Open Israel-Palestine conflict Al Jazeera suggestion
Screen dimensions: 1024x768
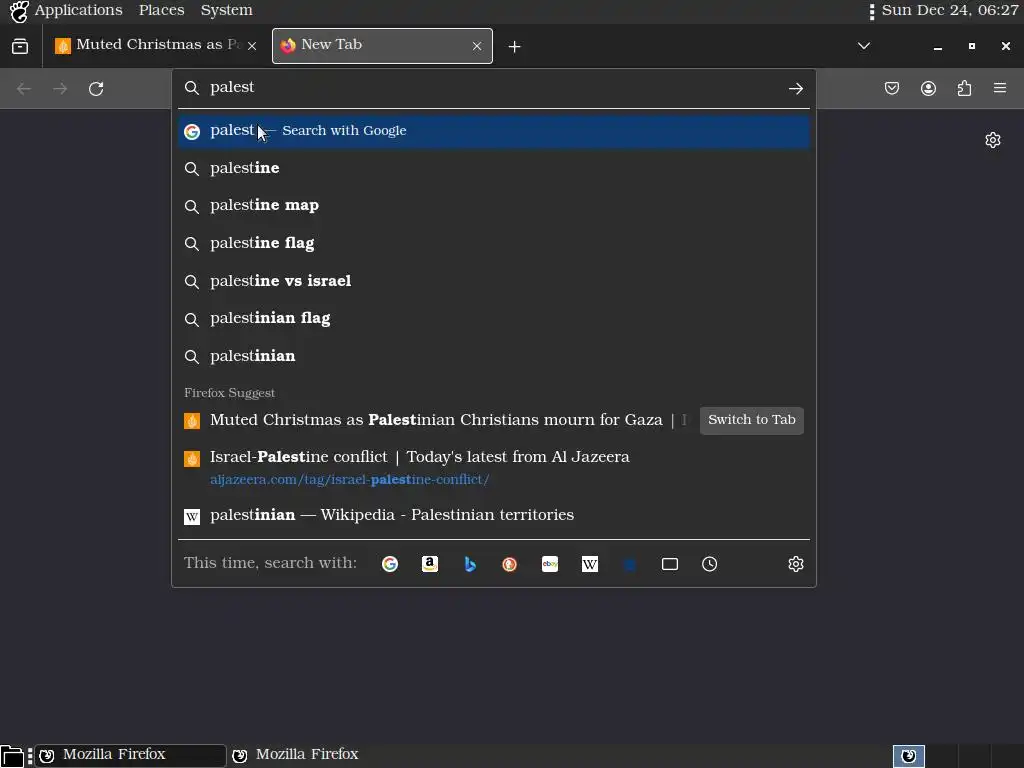click(x=494, y=468)
